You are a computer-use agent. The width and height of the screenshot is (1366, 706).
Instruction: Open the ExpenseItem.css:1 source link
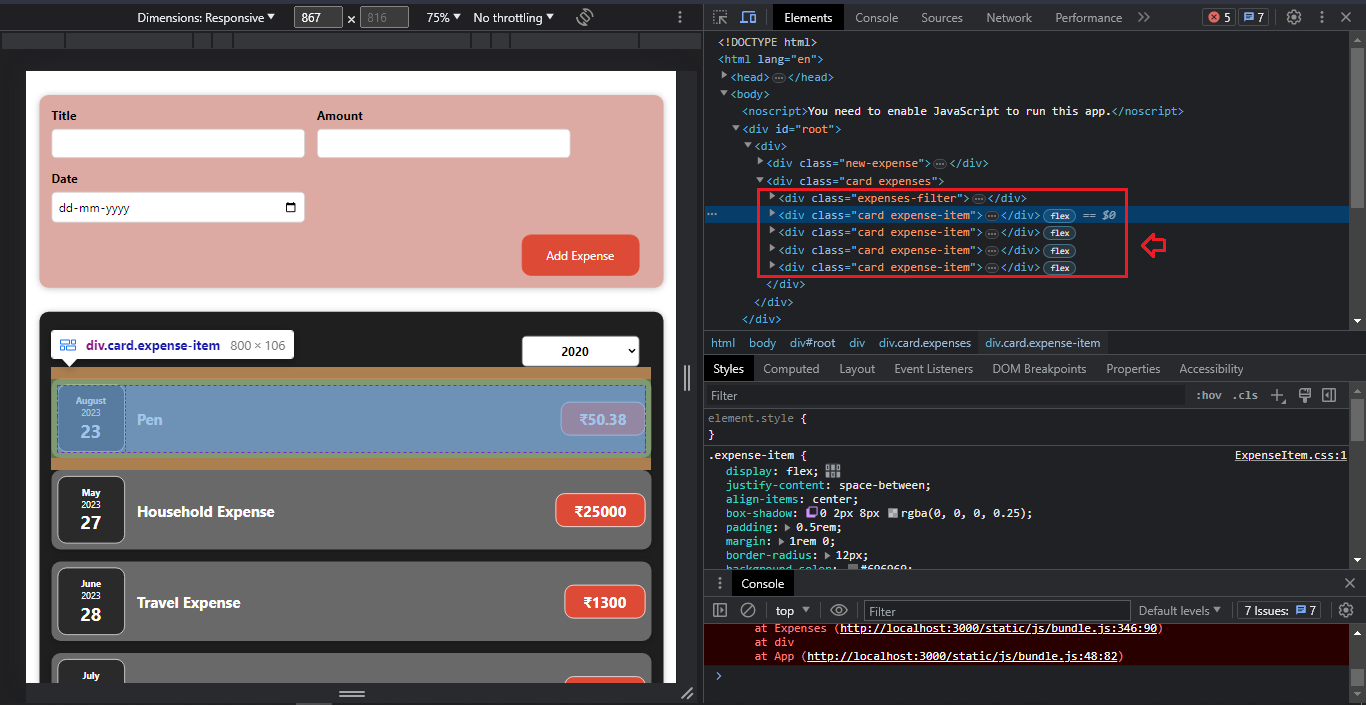pyautogui.click(x=1291, y=455)
